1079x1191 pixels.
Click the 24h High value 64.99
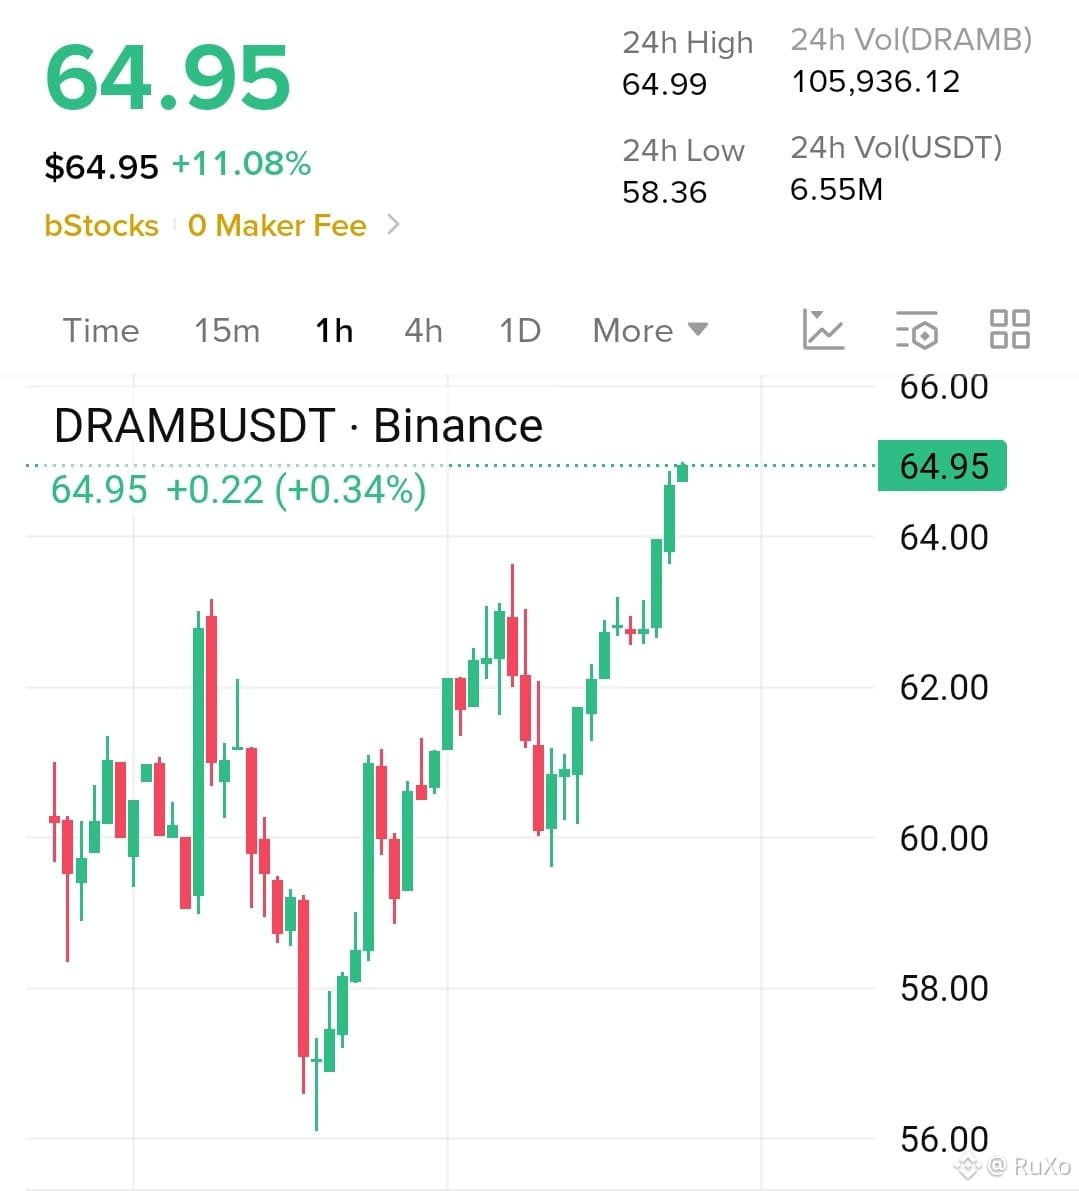tap(664, 84)
